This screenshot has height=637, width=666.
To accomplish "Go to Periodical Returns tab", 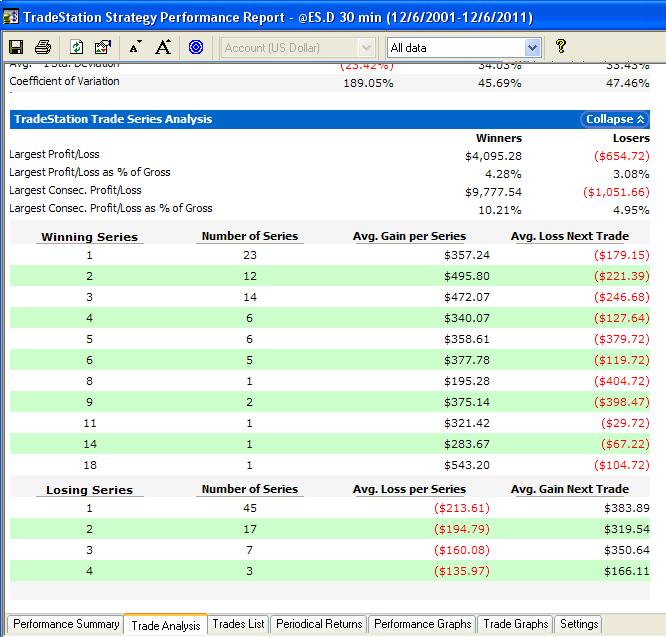I will coord(319,624).
